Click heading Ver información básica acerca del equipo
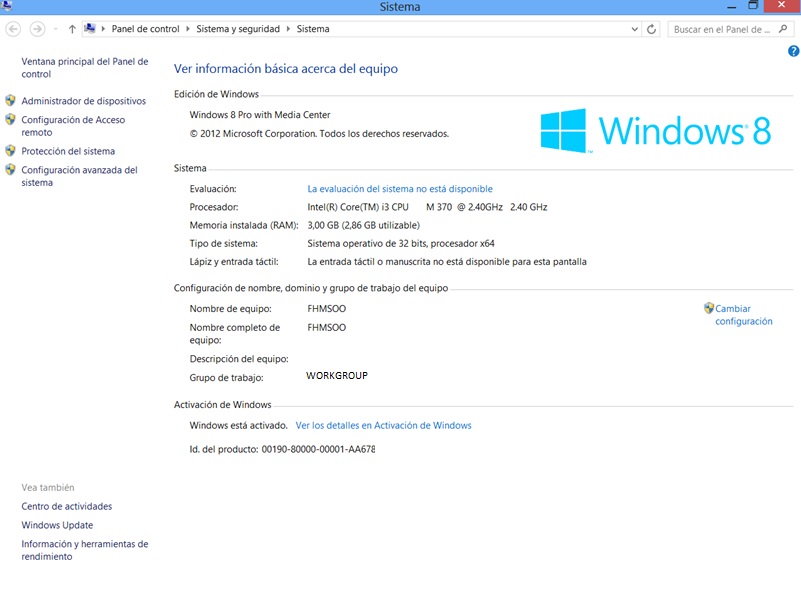 [x=286, y=68]
